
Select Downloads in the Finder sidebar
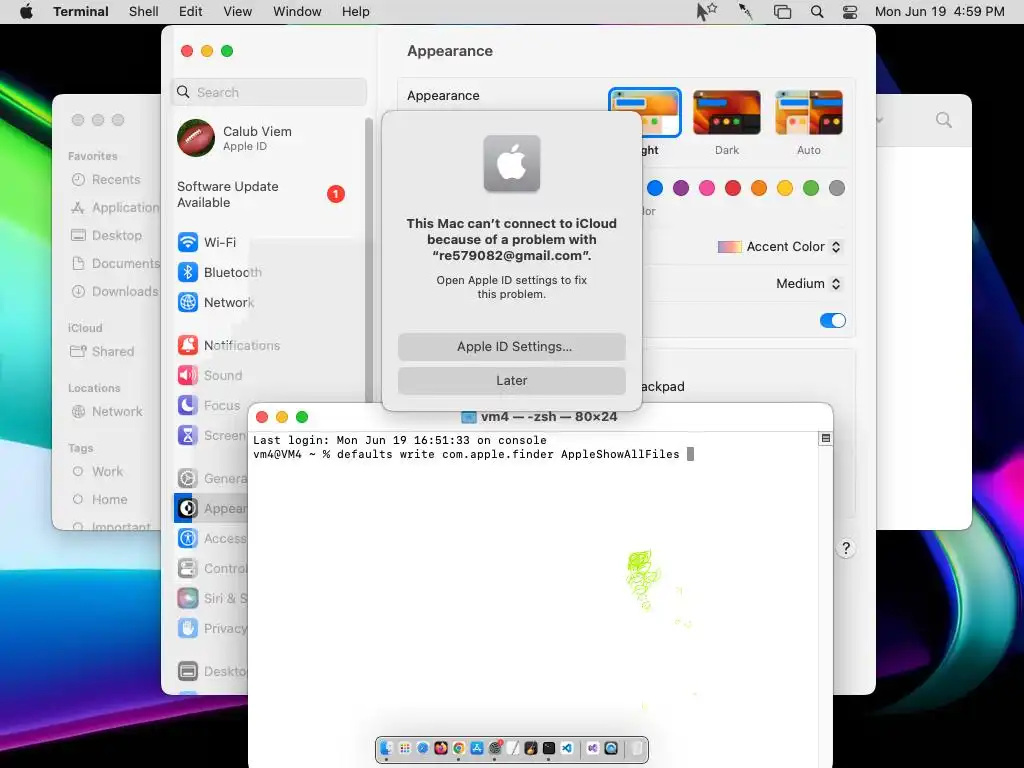(x=115, y=291)
